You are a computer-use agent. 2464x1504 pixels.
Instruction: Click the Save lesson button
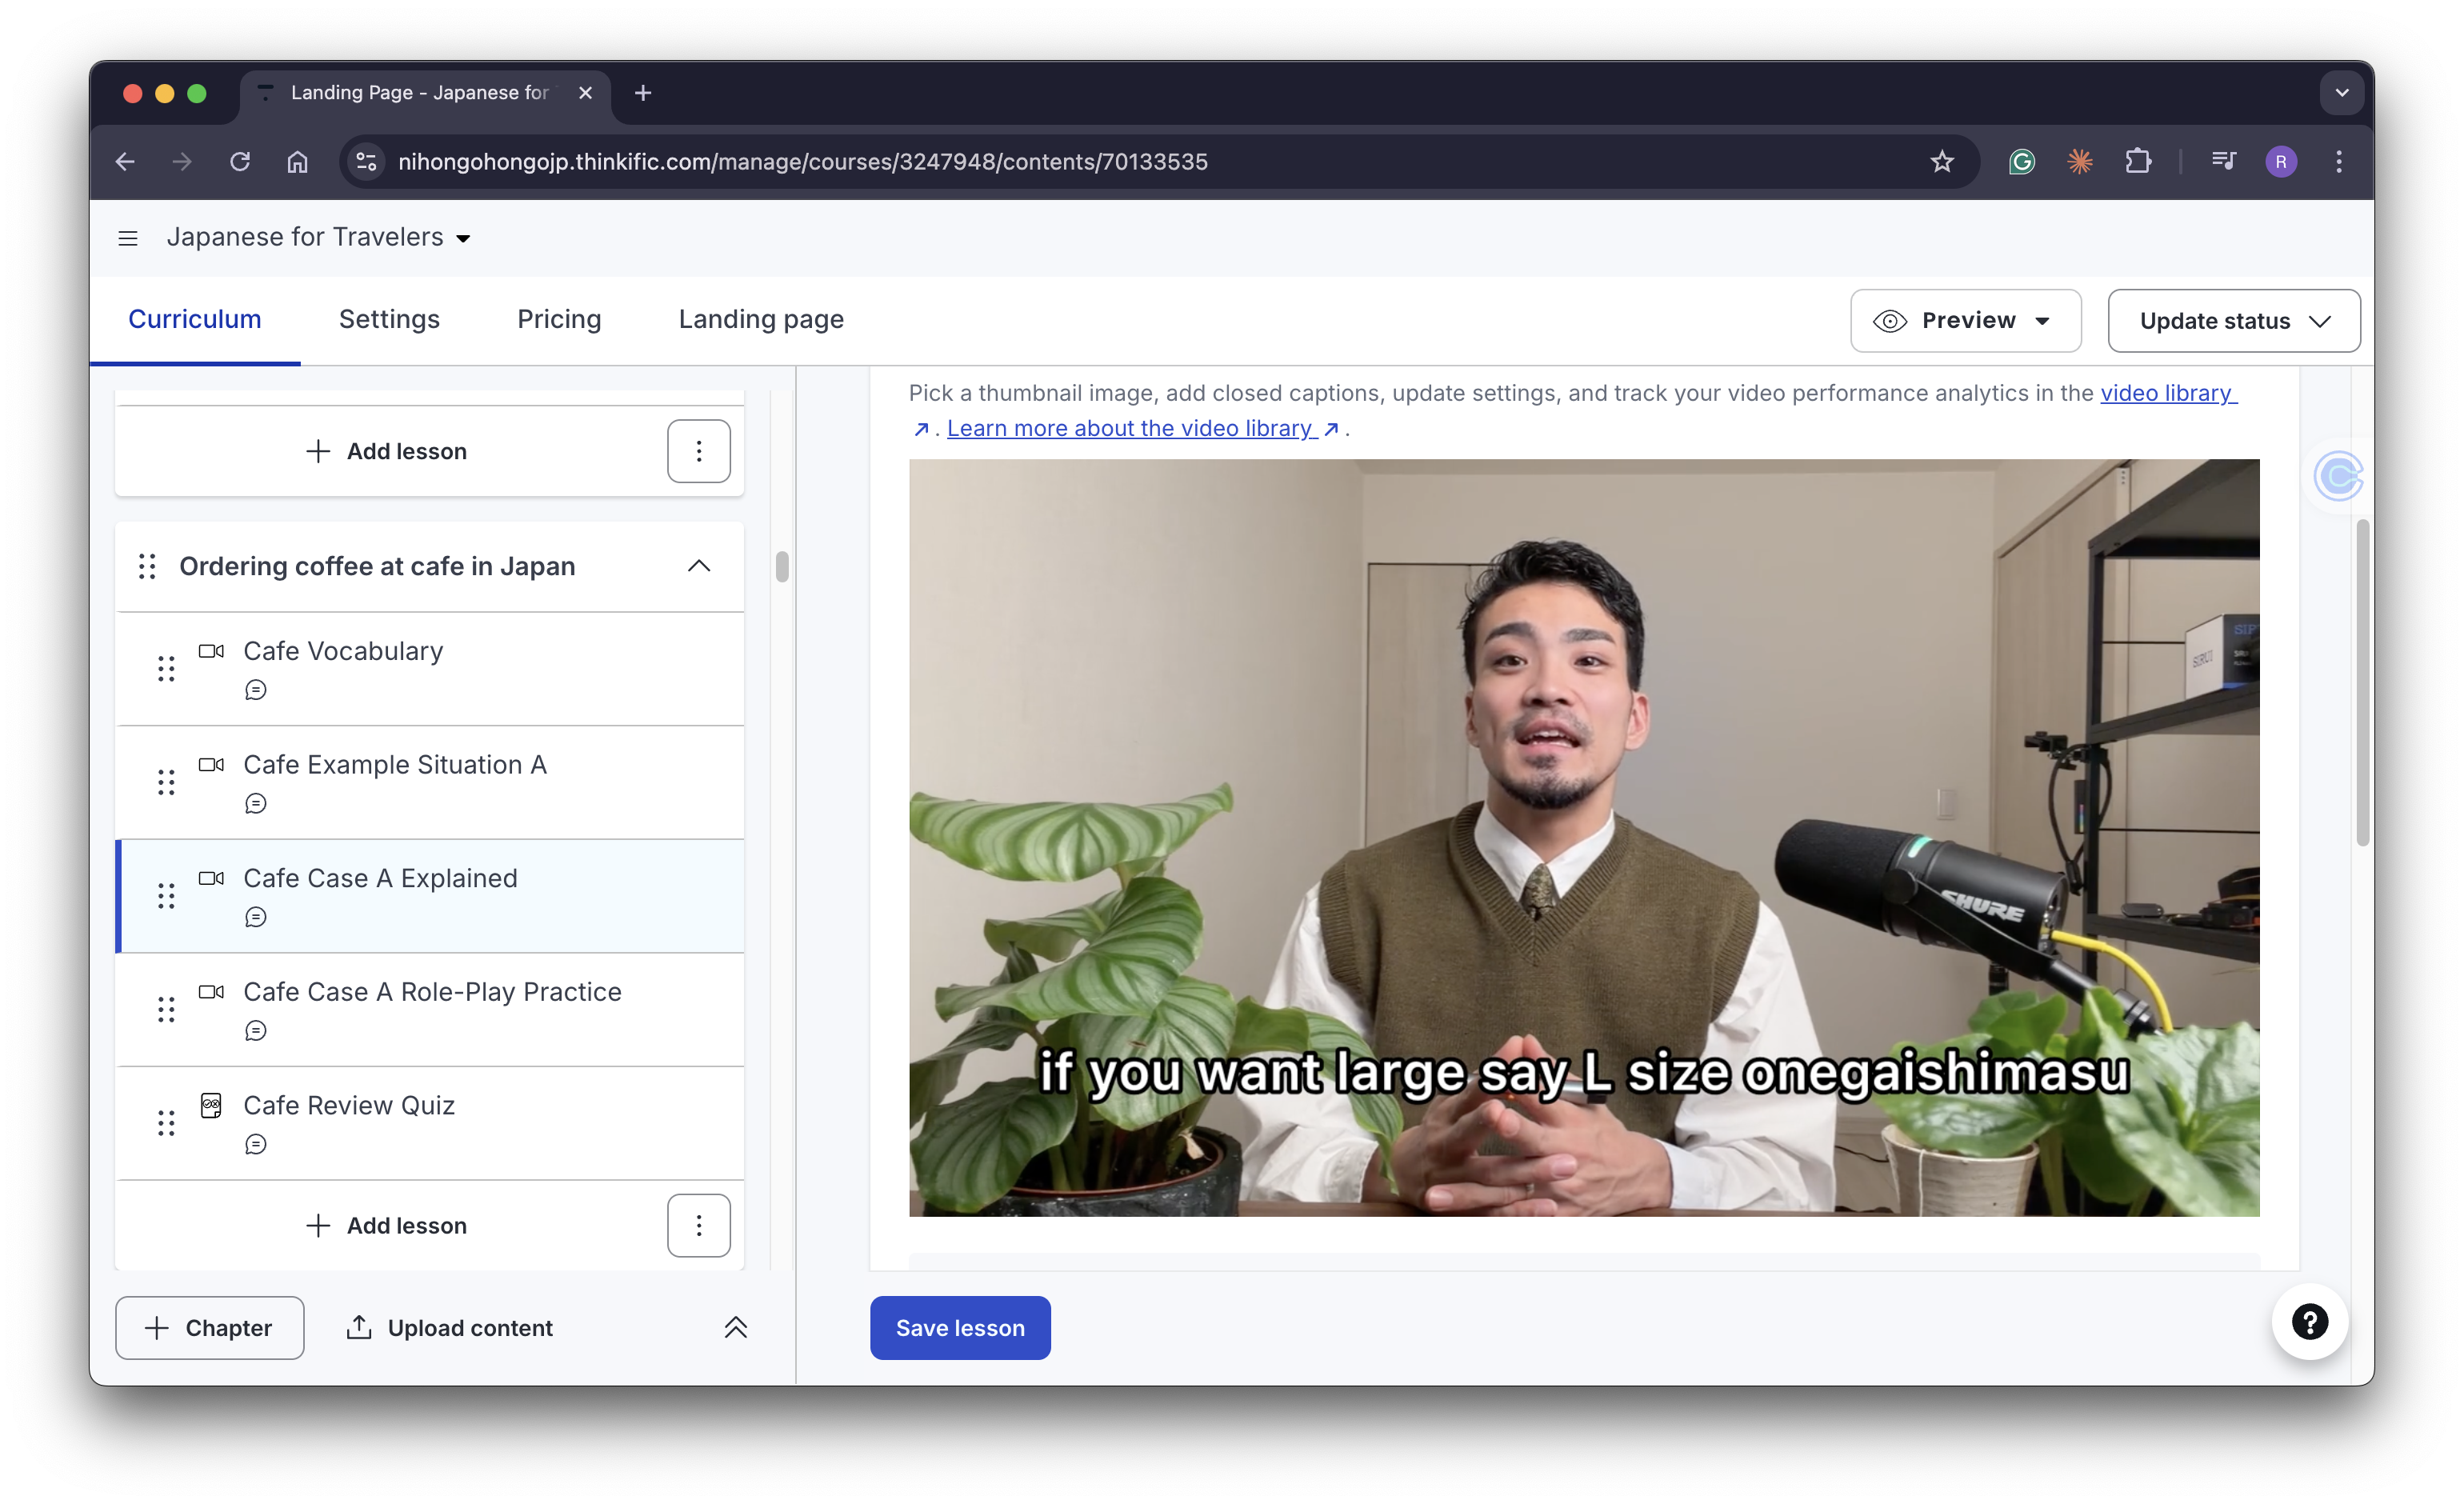(x=959, y=1327)
